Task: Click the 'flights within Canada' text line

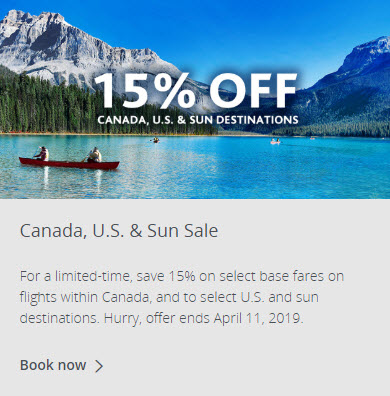Action: point(84,297)
